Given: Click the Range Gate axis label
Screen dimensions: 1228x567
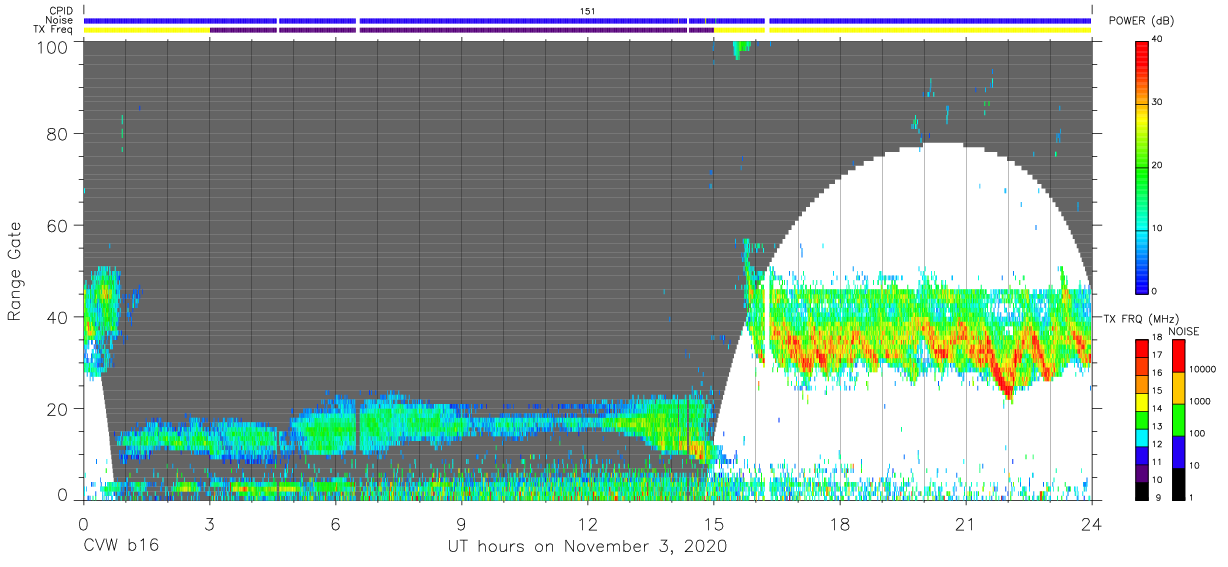Looking at the screenshot, I should (x=15, y=271).
